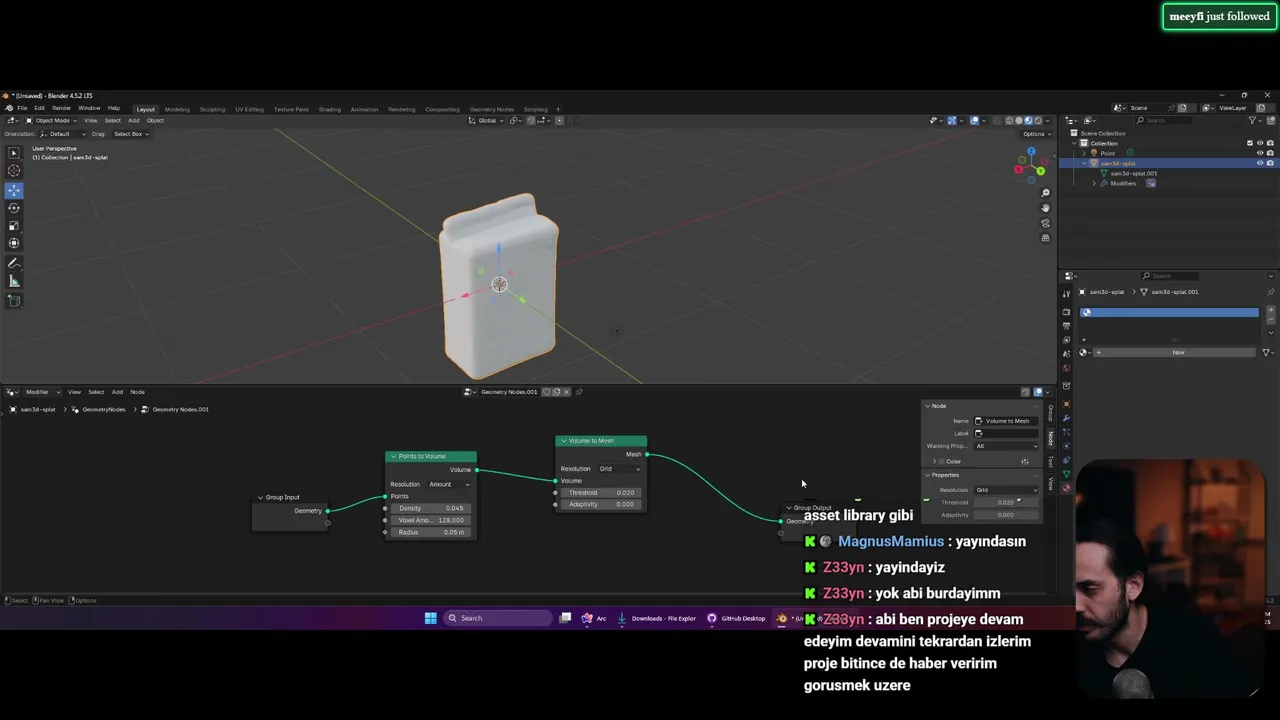Pin the Geometry Nodes.001 node tree

click(579, 392)
